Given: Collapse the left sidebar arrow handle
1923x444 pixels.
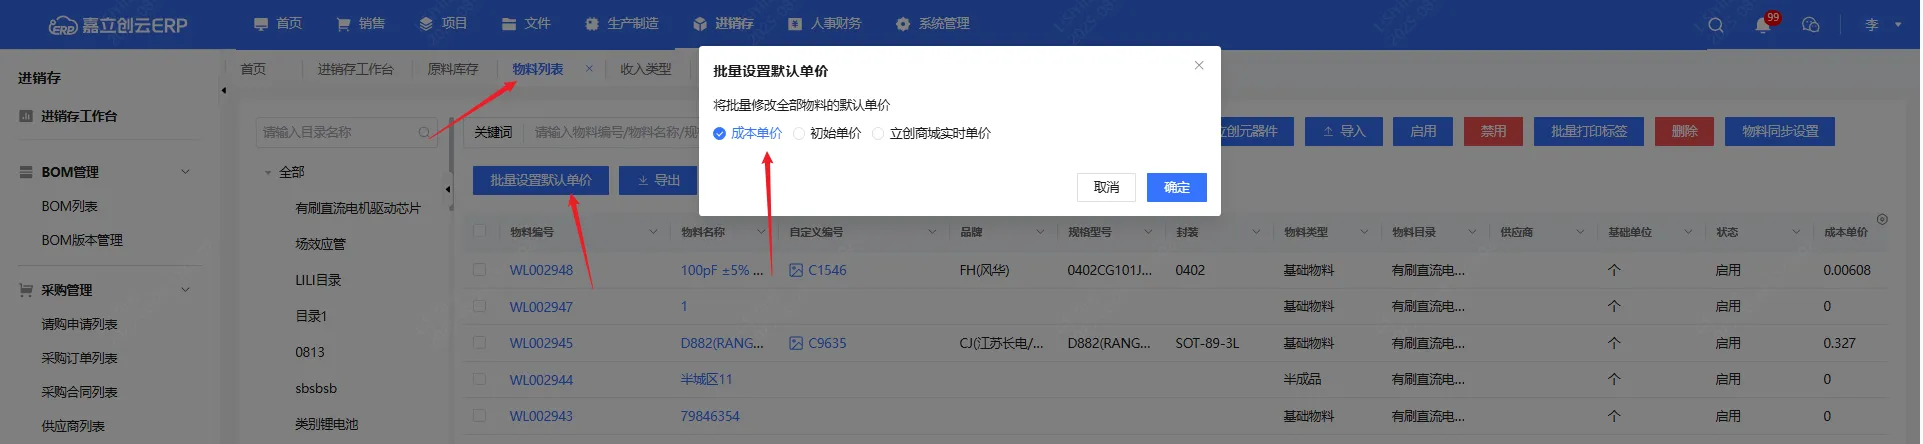Looking at the screenshot, I should (223, 90).
